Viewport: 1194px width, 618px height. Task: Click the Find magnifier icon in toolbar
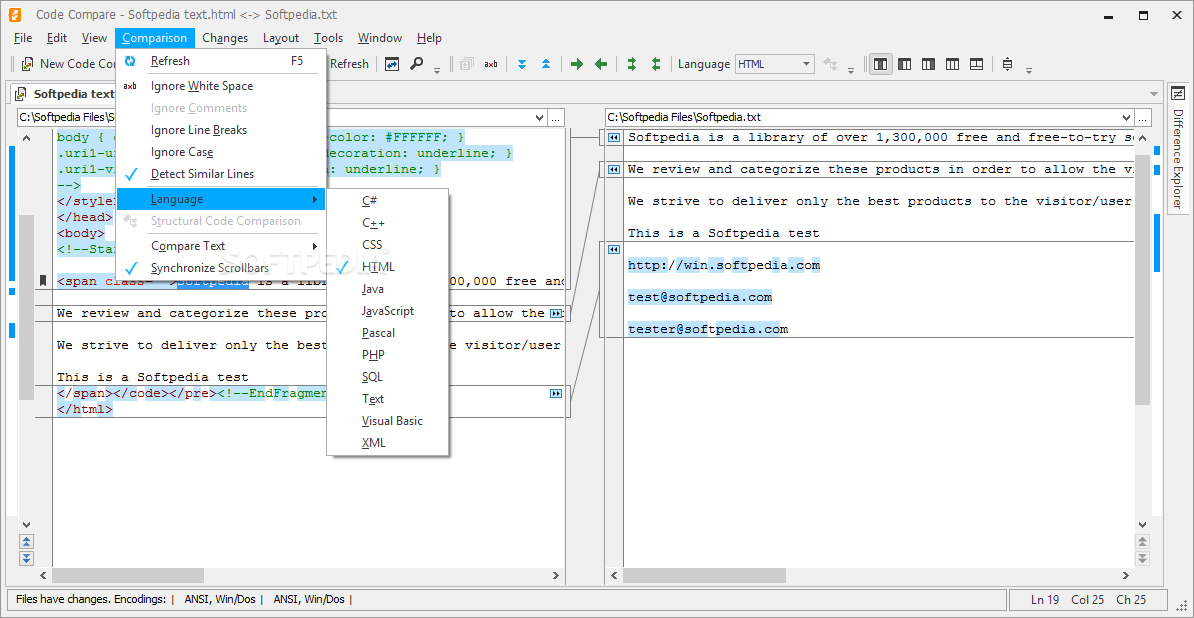click(417, 64)
